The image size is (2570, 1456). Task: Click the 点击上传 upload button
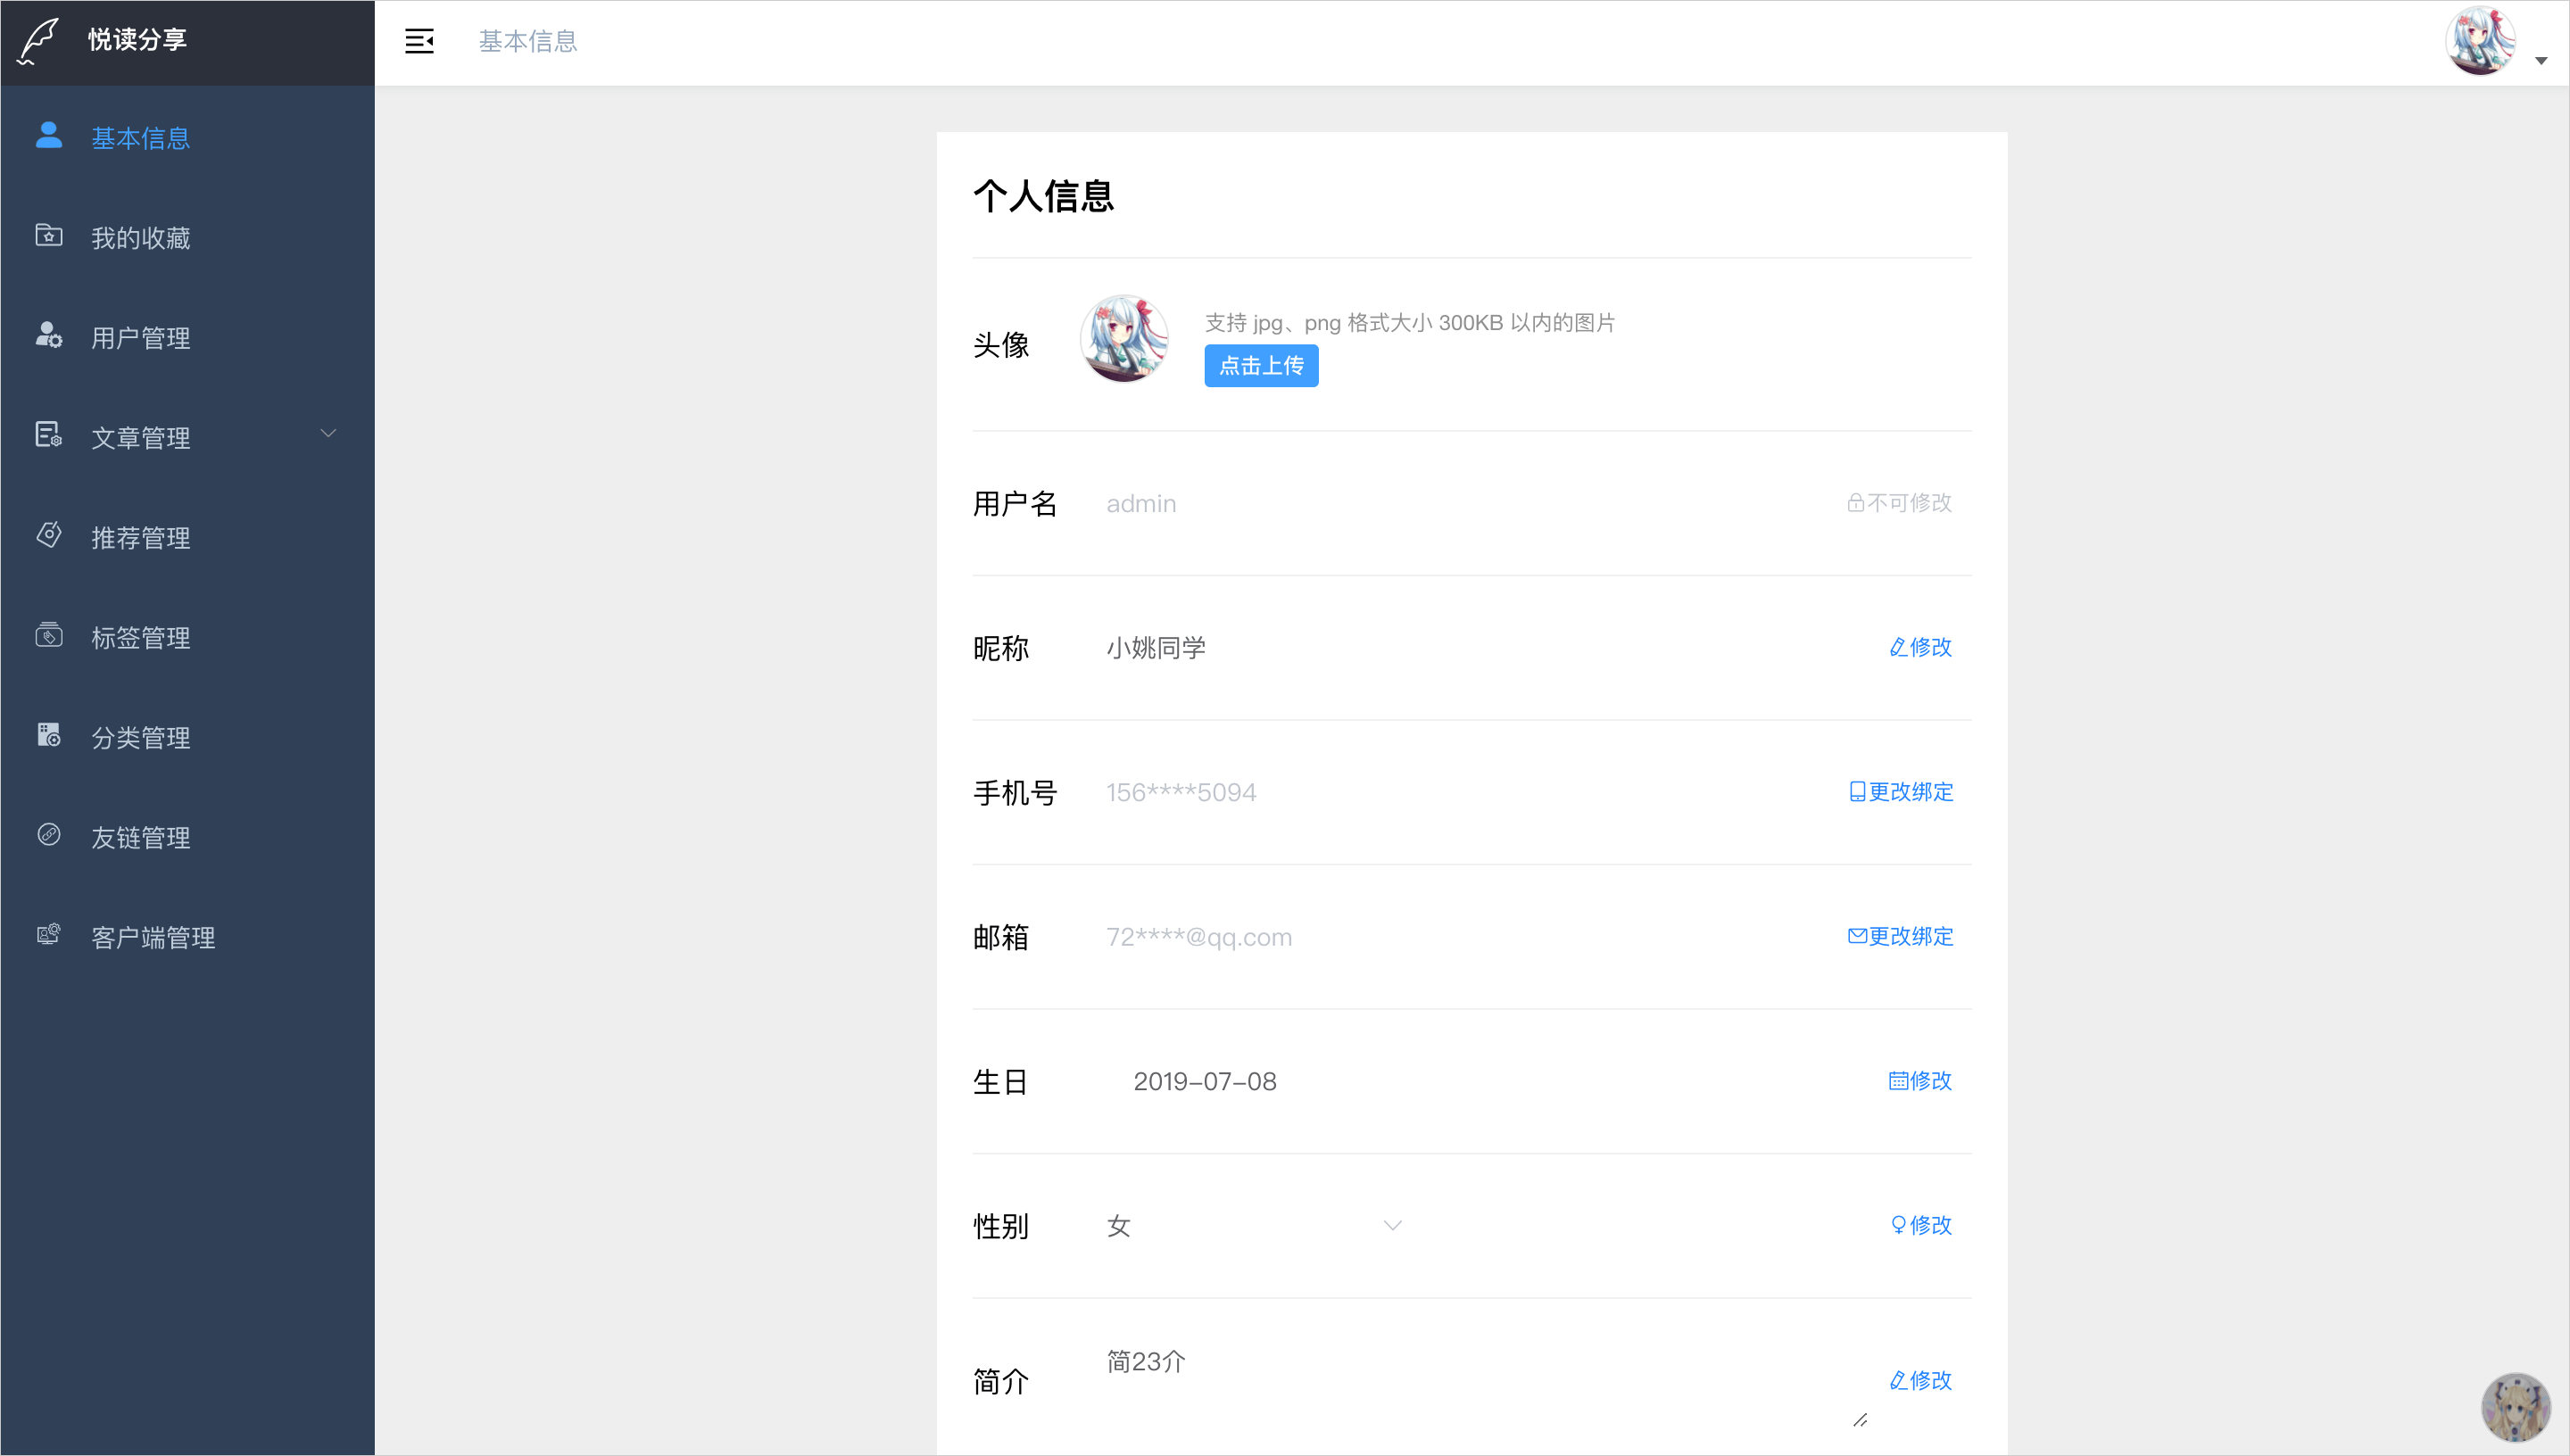(1261, 366)
